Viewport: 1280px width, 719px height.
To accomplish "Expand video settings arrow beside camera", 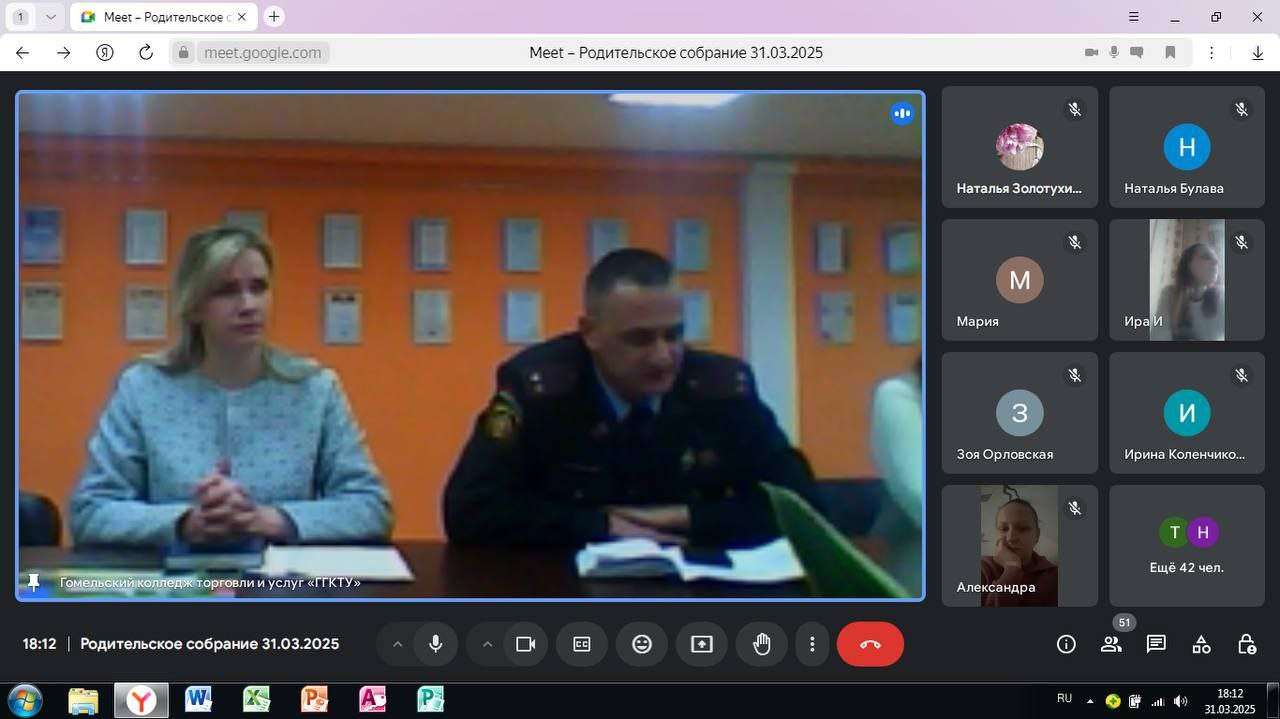I will point(487,644).
